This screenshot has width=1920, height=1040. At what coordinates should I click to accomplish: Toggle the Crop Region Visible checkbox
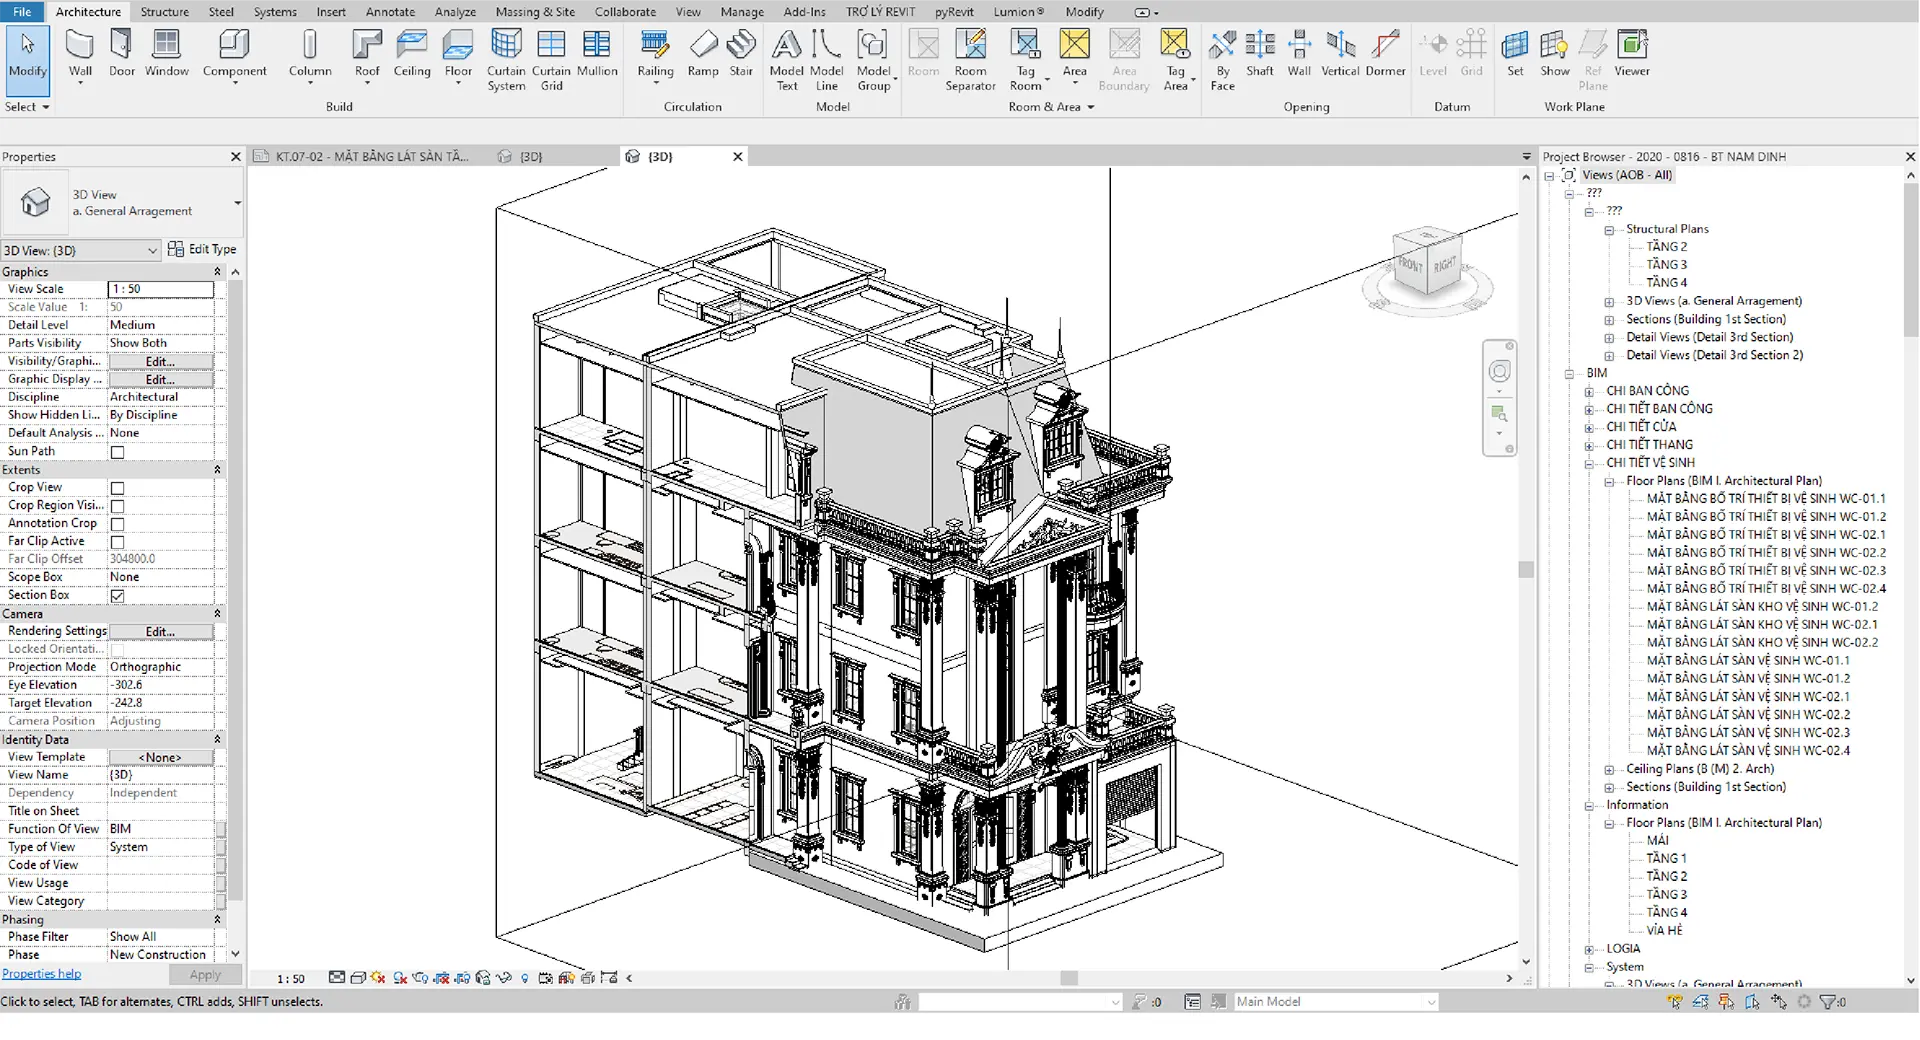coord(117,506)
